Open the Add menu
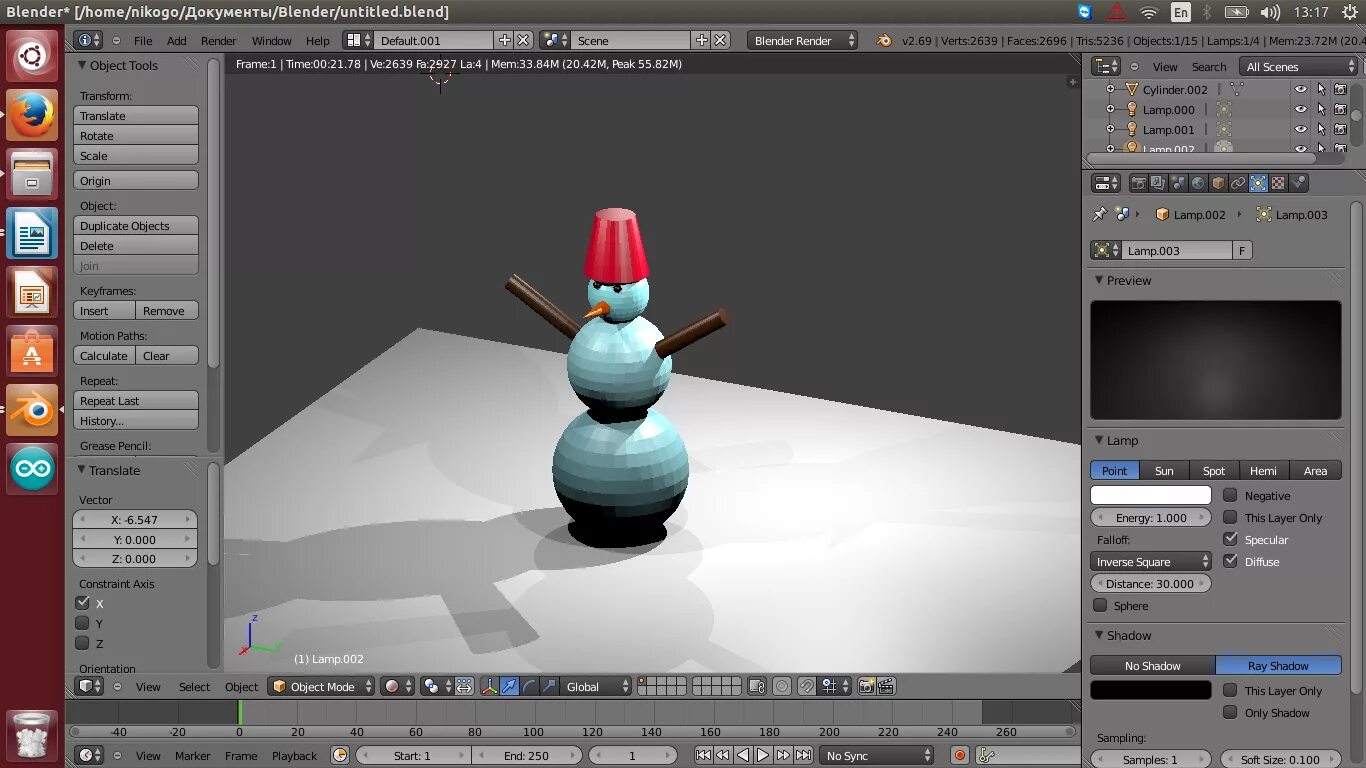1366x768 pixels. coord(176,41)
